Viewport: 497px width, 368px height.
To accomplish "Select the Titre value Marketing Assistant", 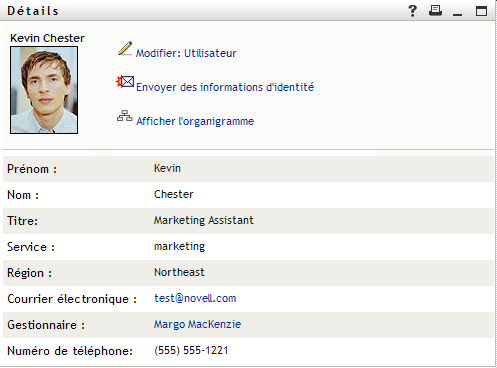I will click(x=204, y=220).
